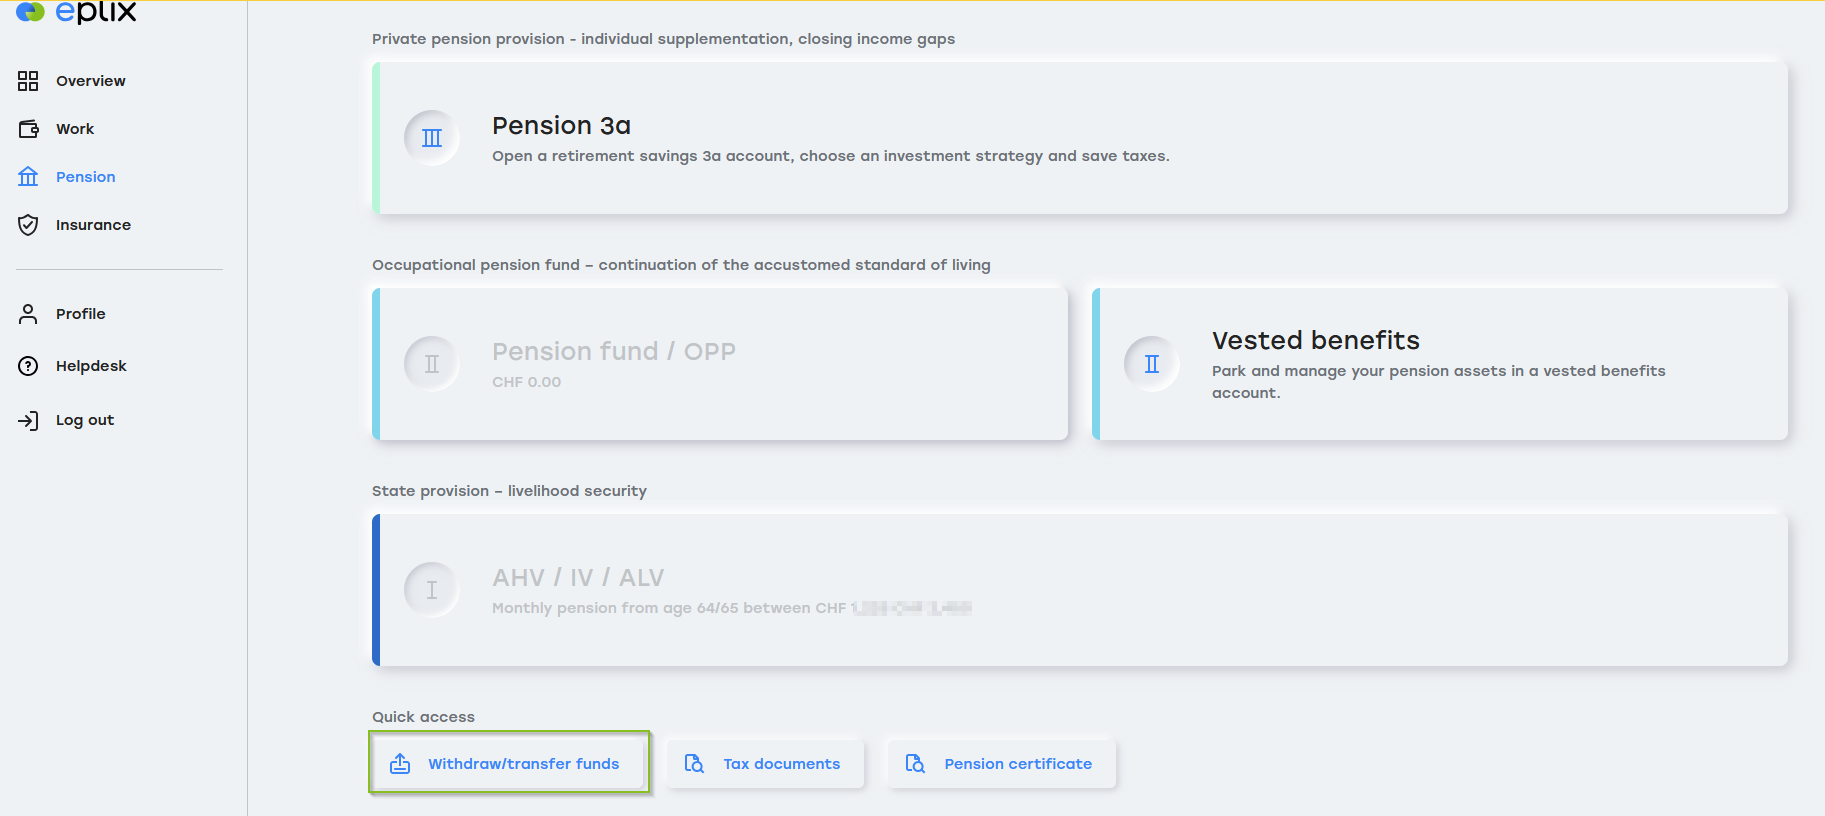
Task: Open Overview via its grid icon
Action: pos(28,81)
